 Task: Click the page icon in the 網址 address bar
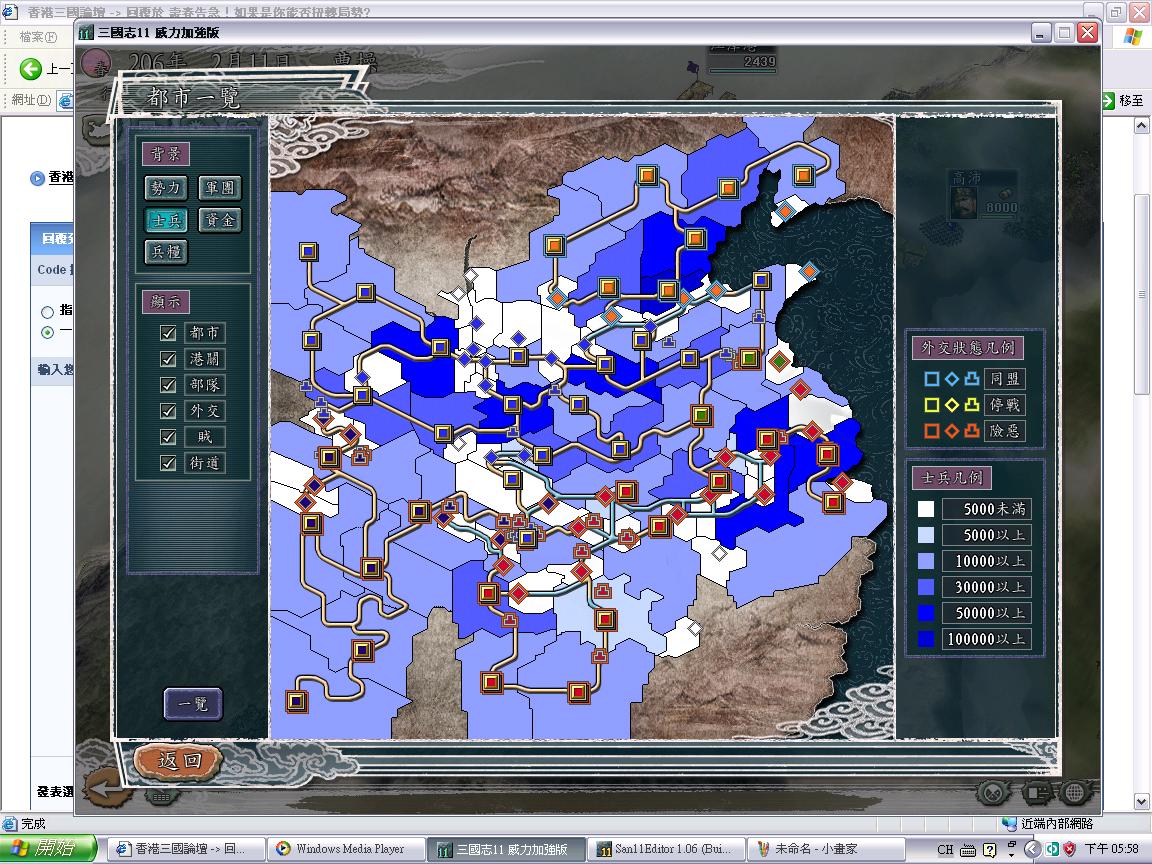[x=65, y=100]
